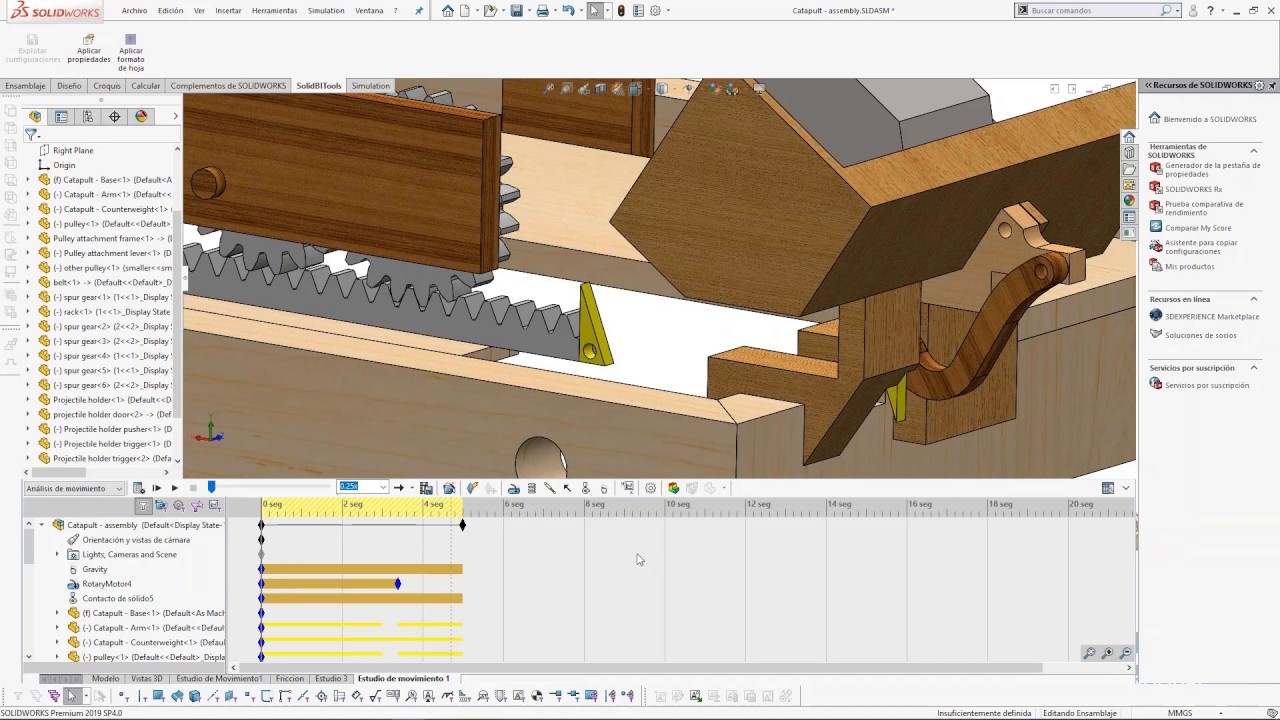Open the Animation Wizard
Image resolution: width=1280 pixels, height=720 pixels.
coord(449,488)
